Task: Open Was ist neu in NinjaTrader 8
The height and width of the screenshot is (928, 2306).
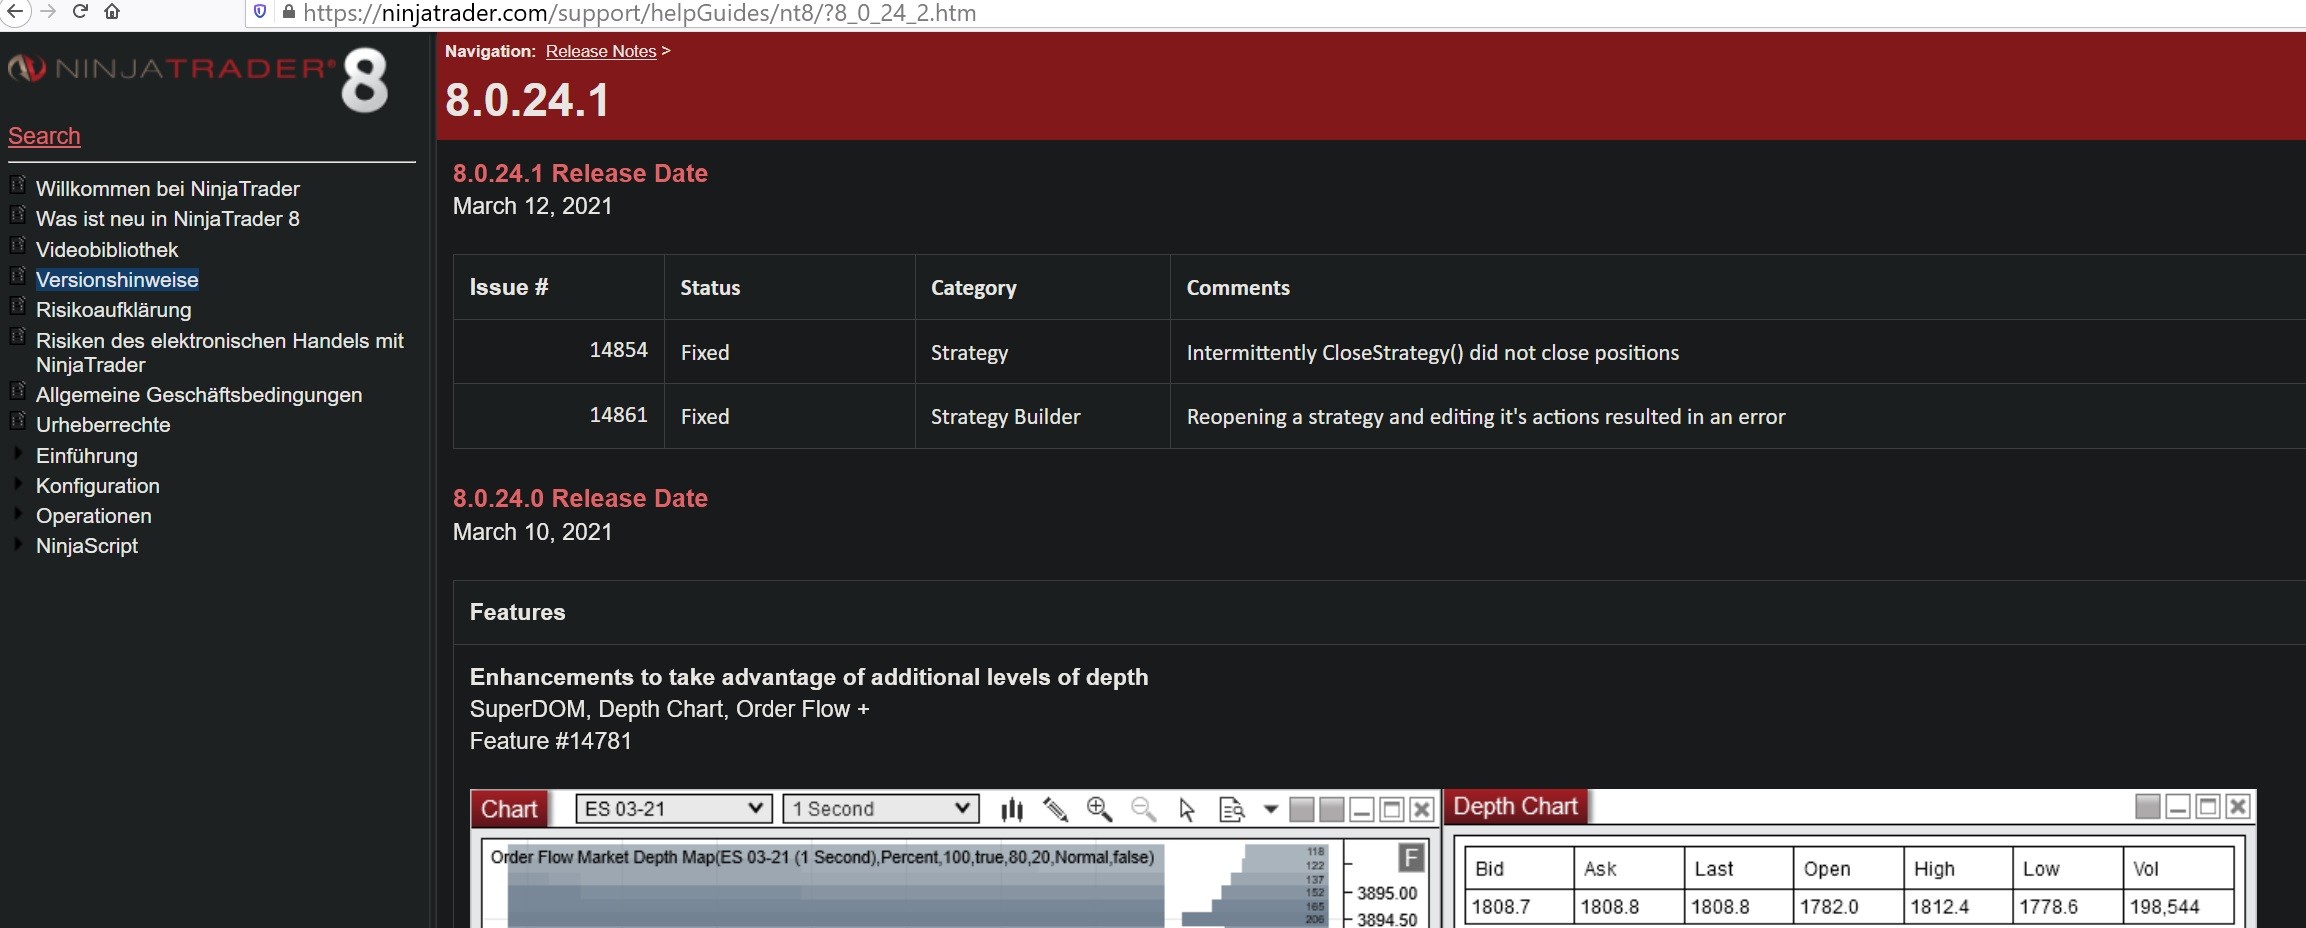Action: (168, 219)
